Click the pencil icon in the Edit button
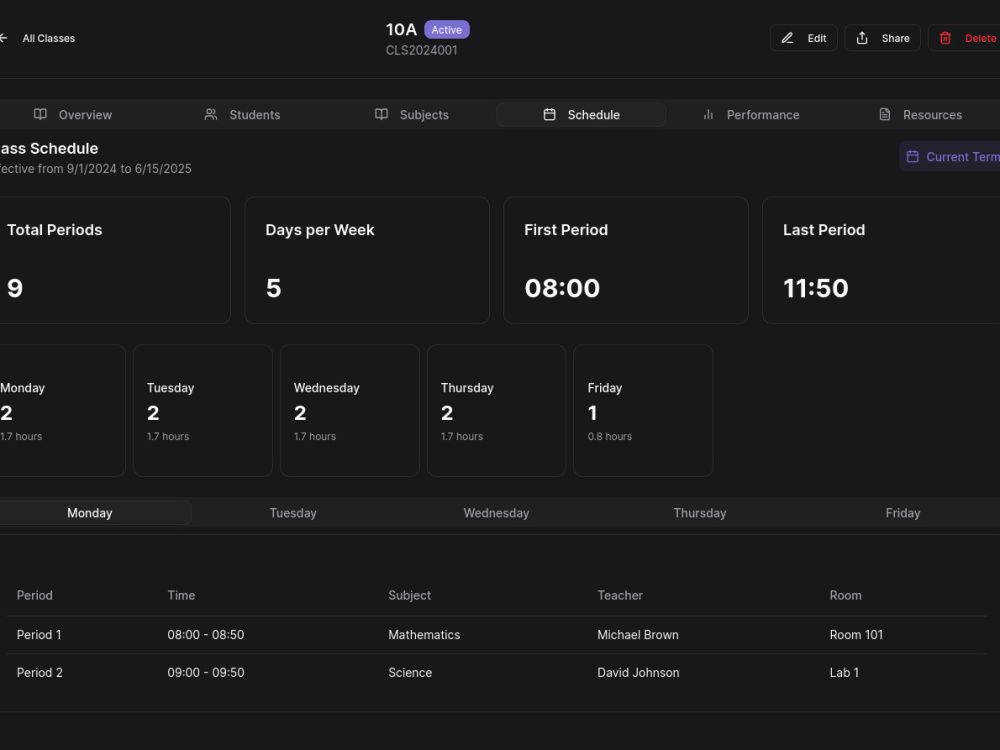 [x=787, y=38]
